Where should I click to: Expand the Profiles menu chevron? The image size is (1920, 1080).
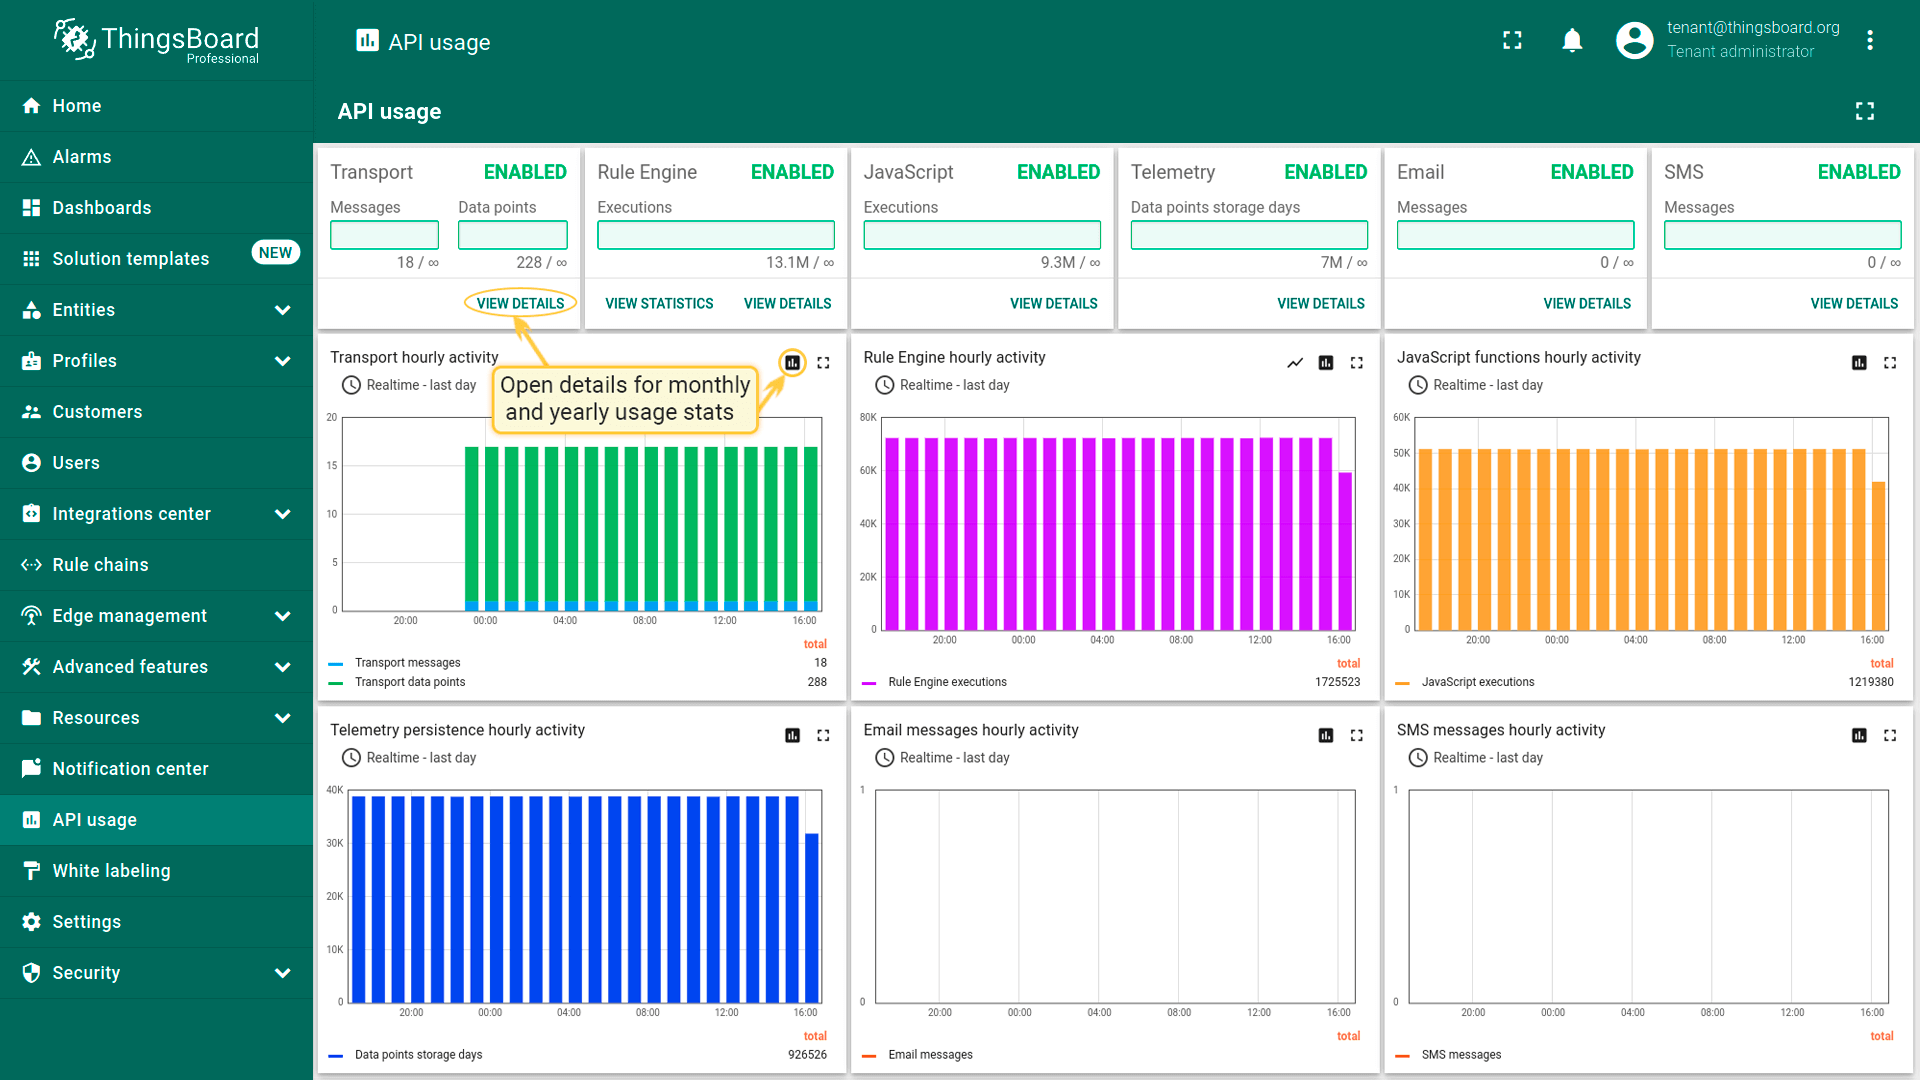[x=282, y=361]
